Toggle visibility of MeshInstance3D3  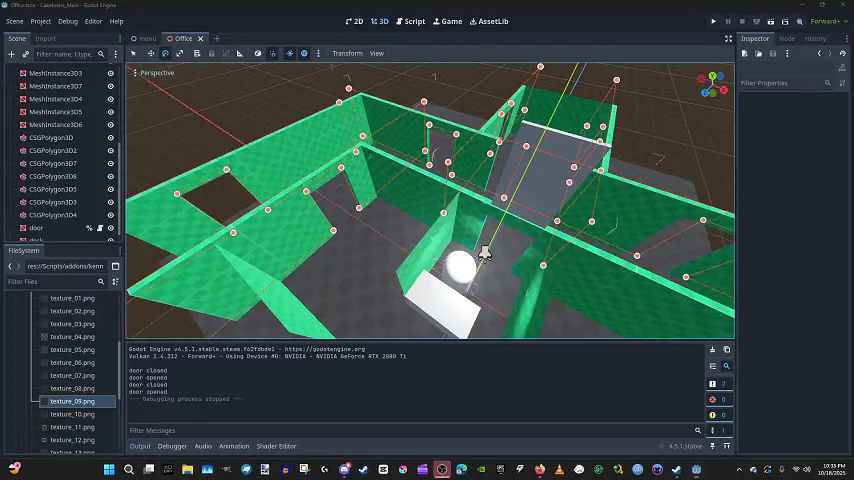pos(111,73)
